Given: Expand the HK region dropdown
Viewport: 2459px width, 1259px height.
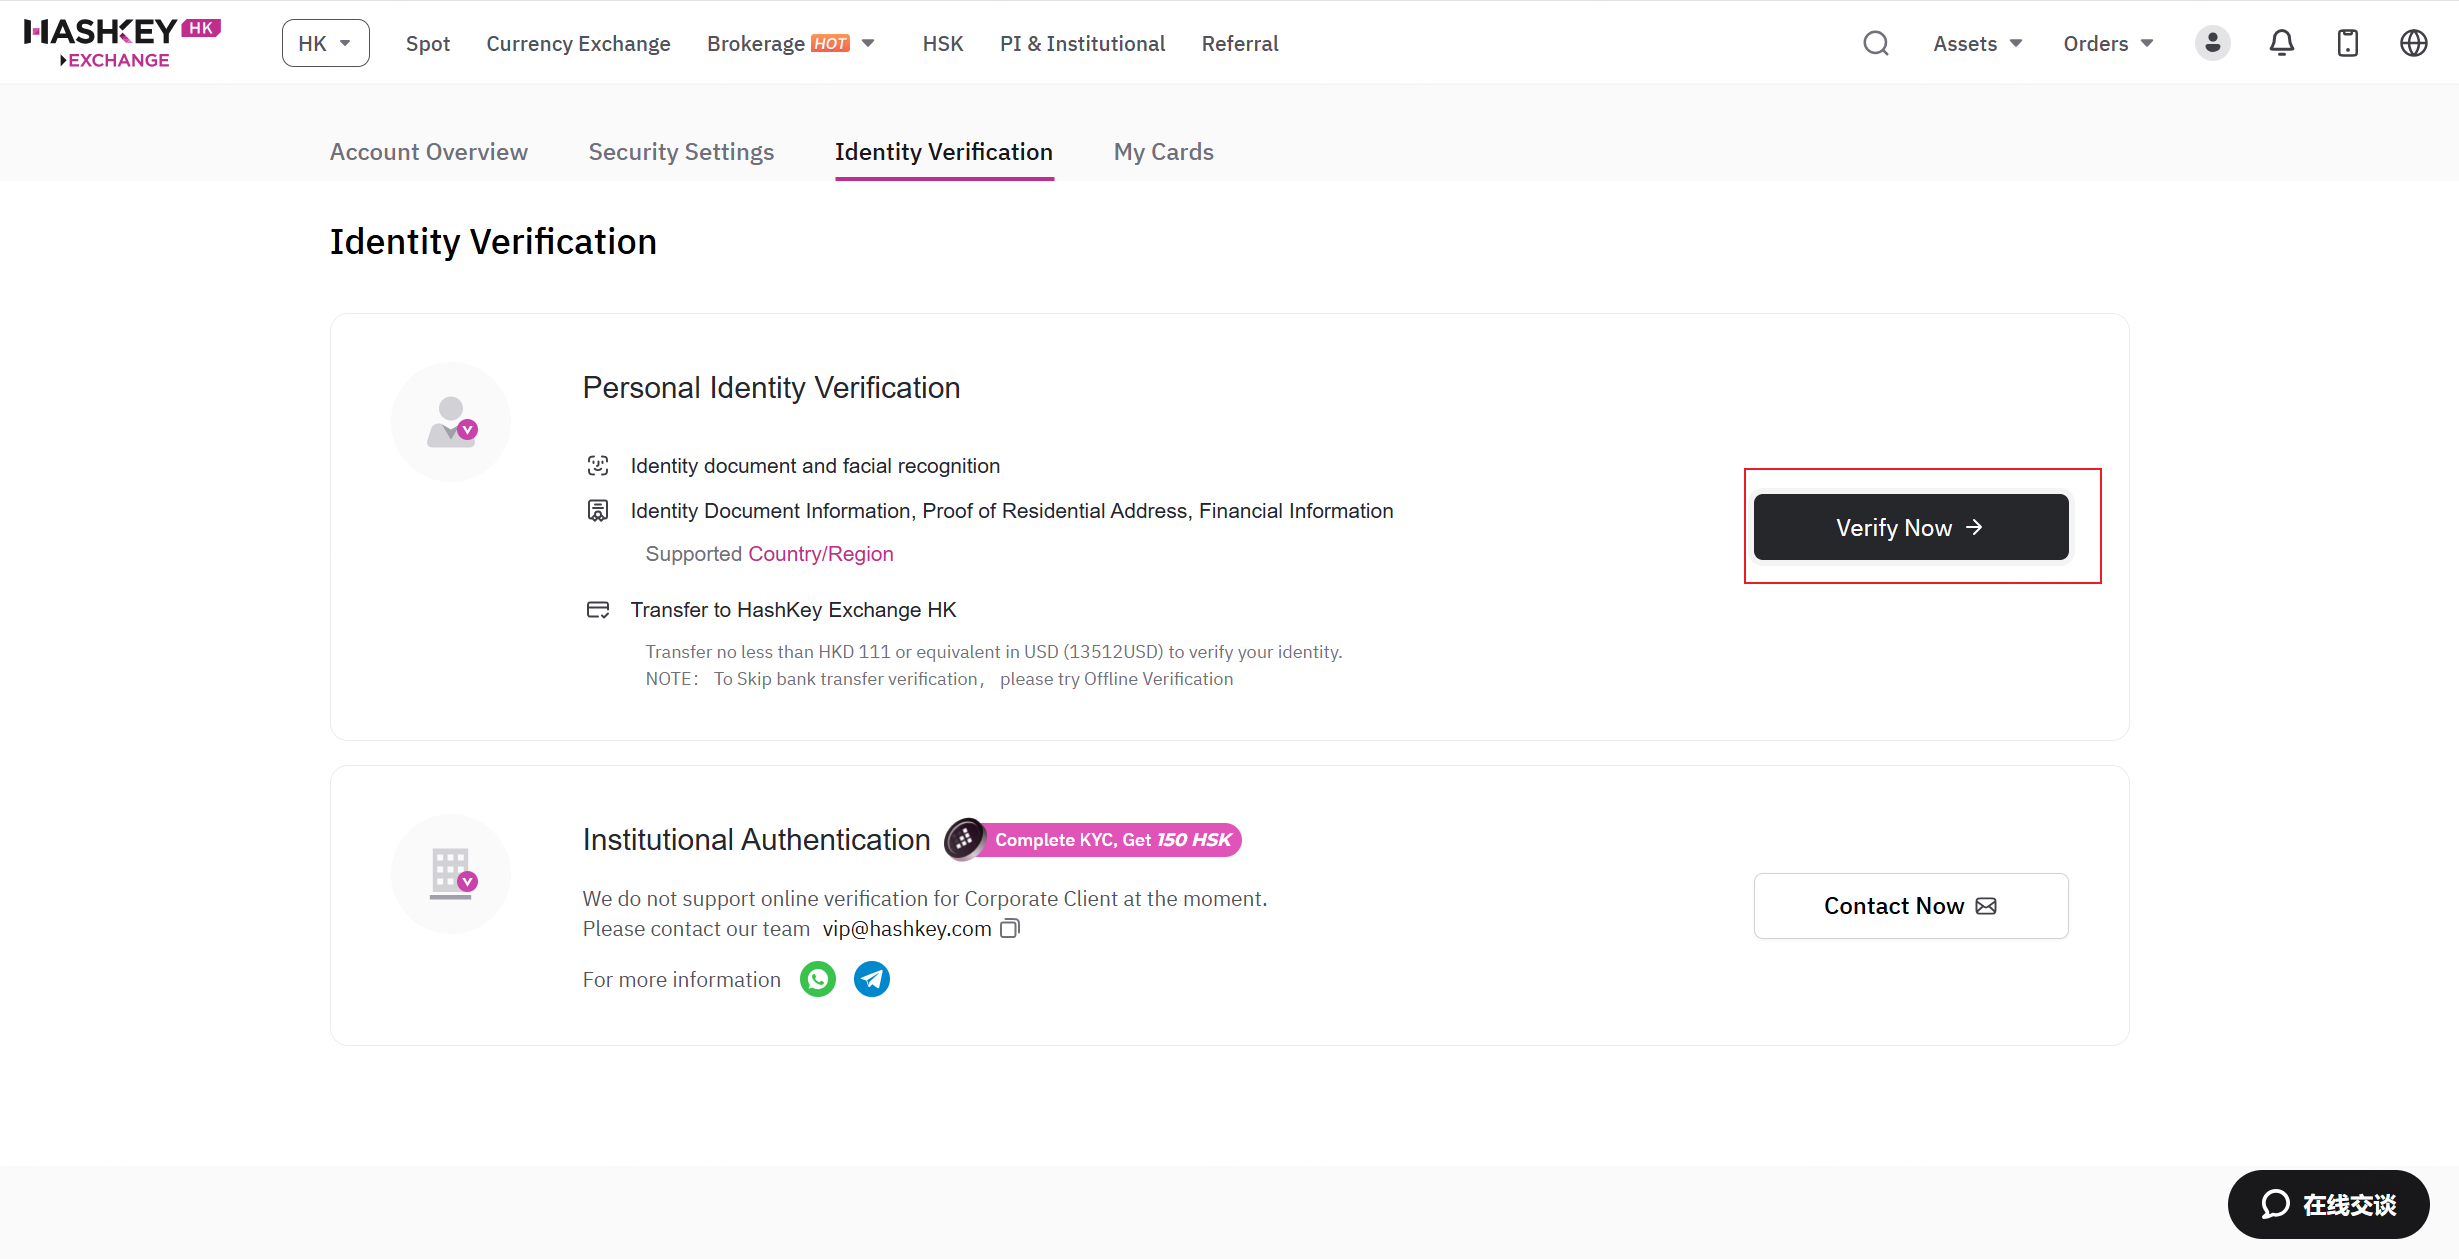Looking at the screenshot, I should (x=325, y=43).
